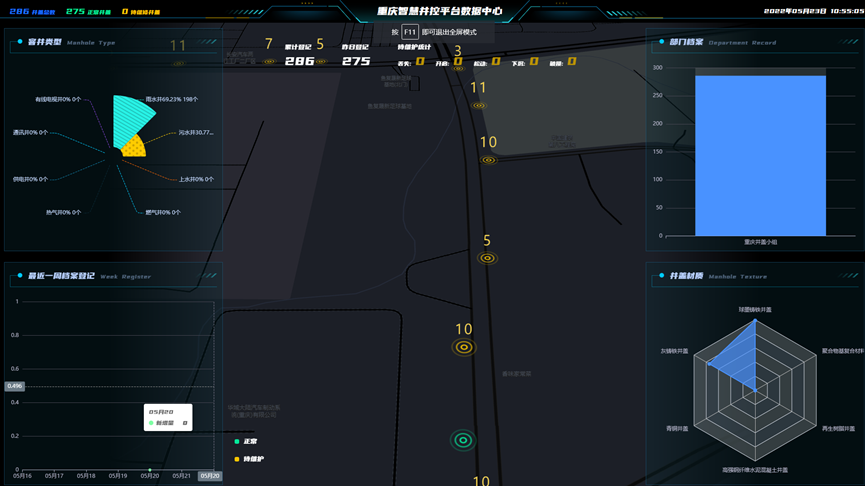Click the 待维护统计 heading

pos(414,47)
